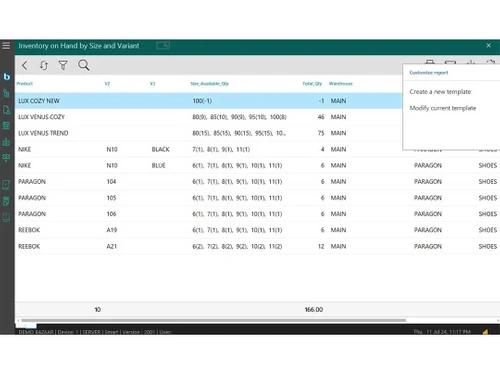500x375 pixels.
Task: Open the hierarchy tree sidebar icon
Action: point(6,93)
